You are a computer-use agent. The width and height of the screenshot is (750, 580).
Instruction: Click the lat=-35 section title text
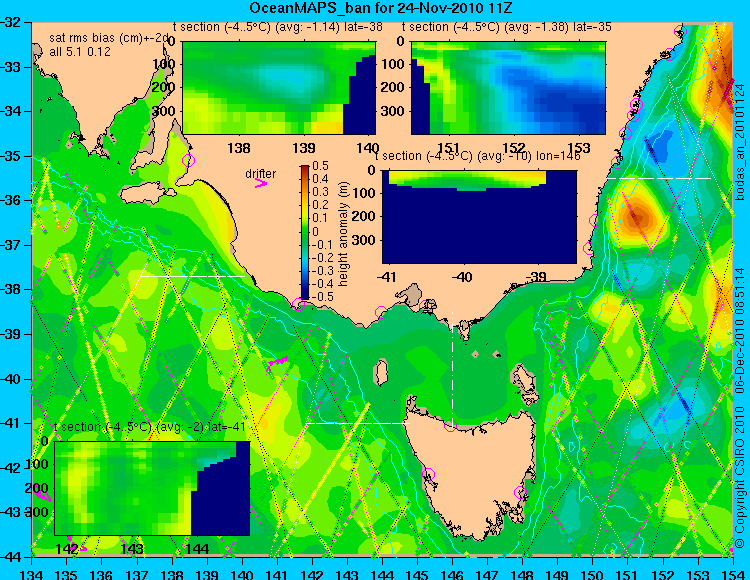coord(507,27)
